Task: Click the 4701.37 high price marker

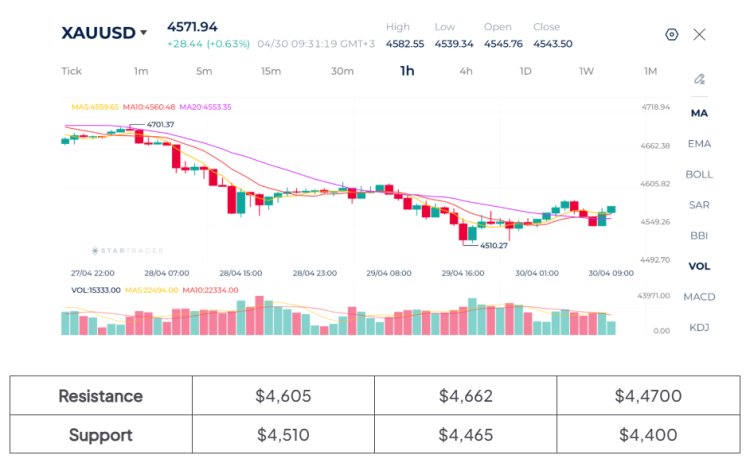Action: point(160,125)
